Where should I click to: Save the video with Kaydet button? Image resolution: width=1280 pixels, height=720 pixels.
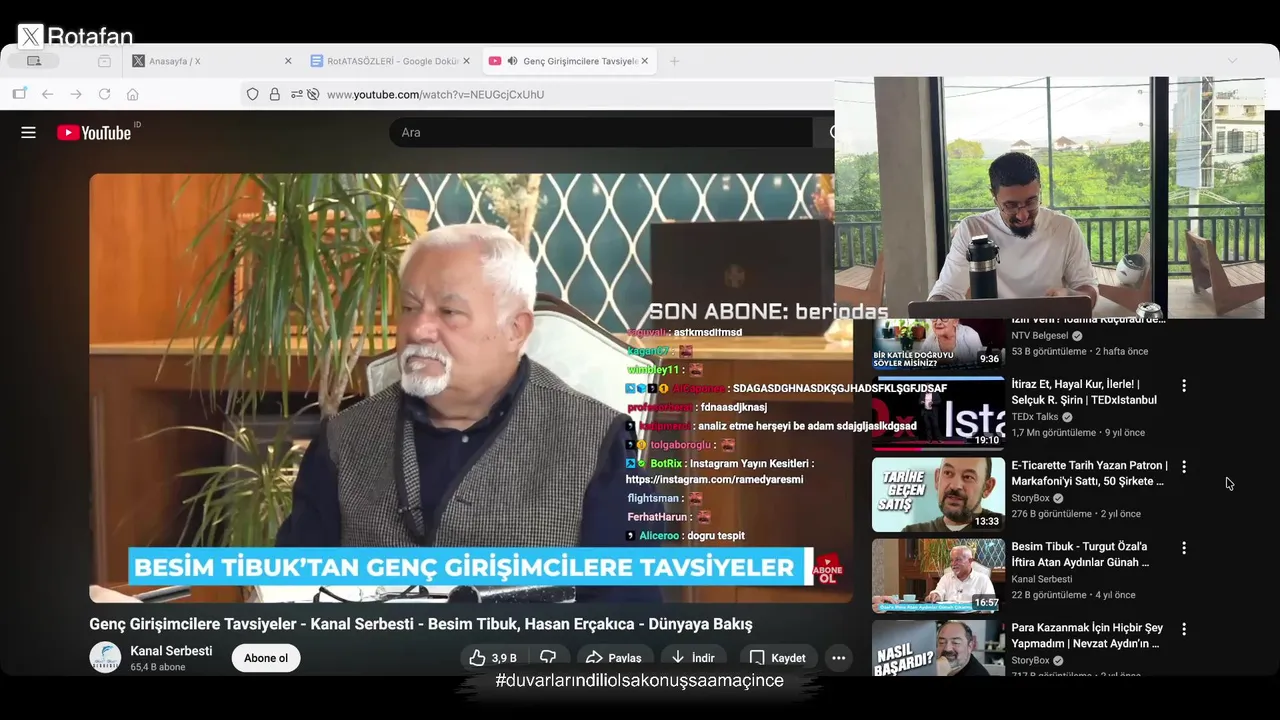(778, 657)
